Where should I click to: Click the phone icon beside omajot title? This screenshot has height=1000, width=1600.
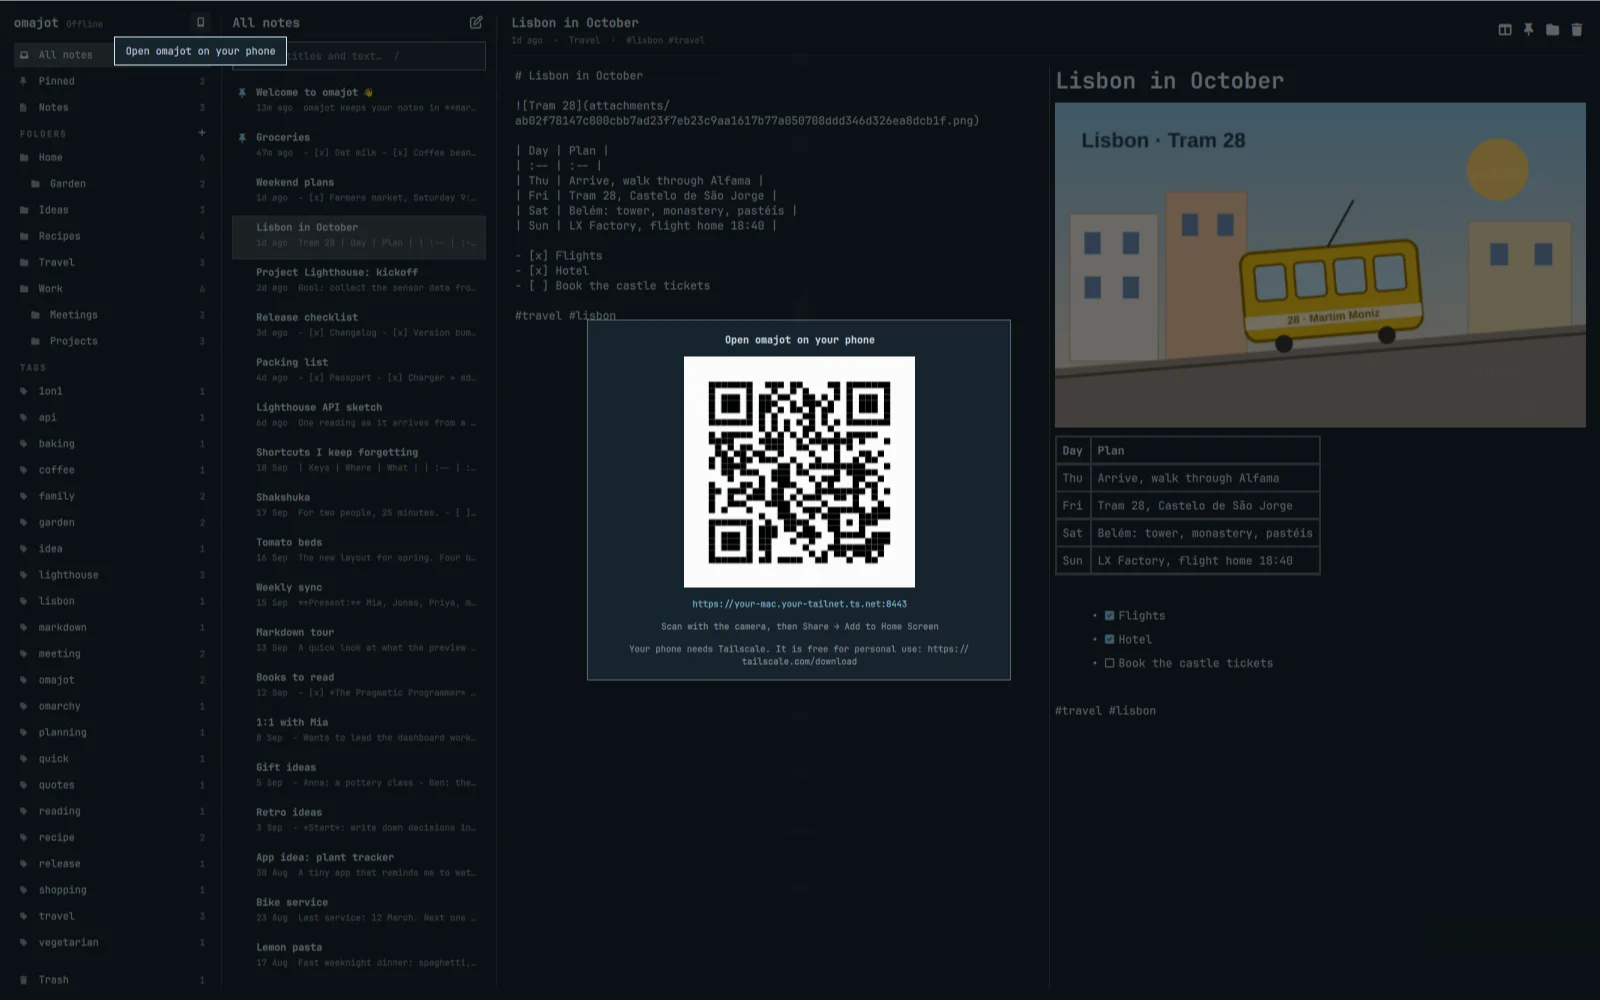(x=200, y=22)
